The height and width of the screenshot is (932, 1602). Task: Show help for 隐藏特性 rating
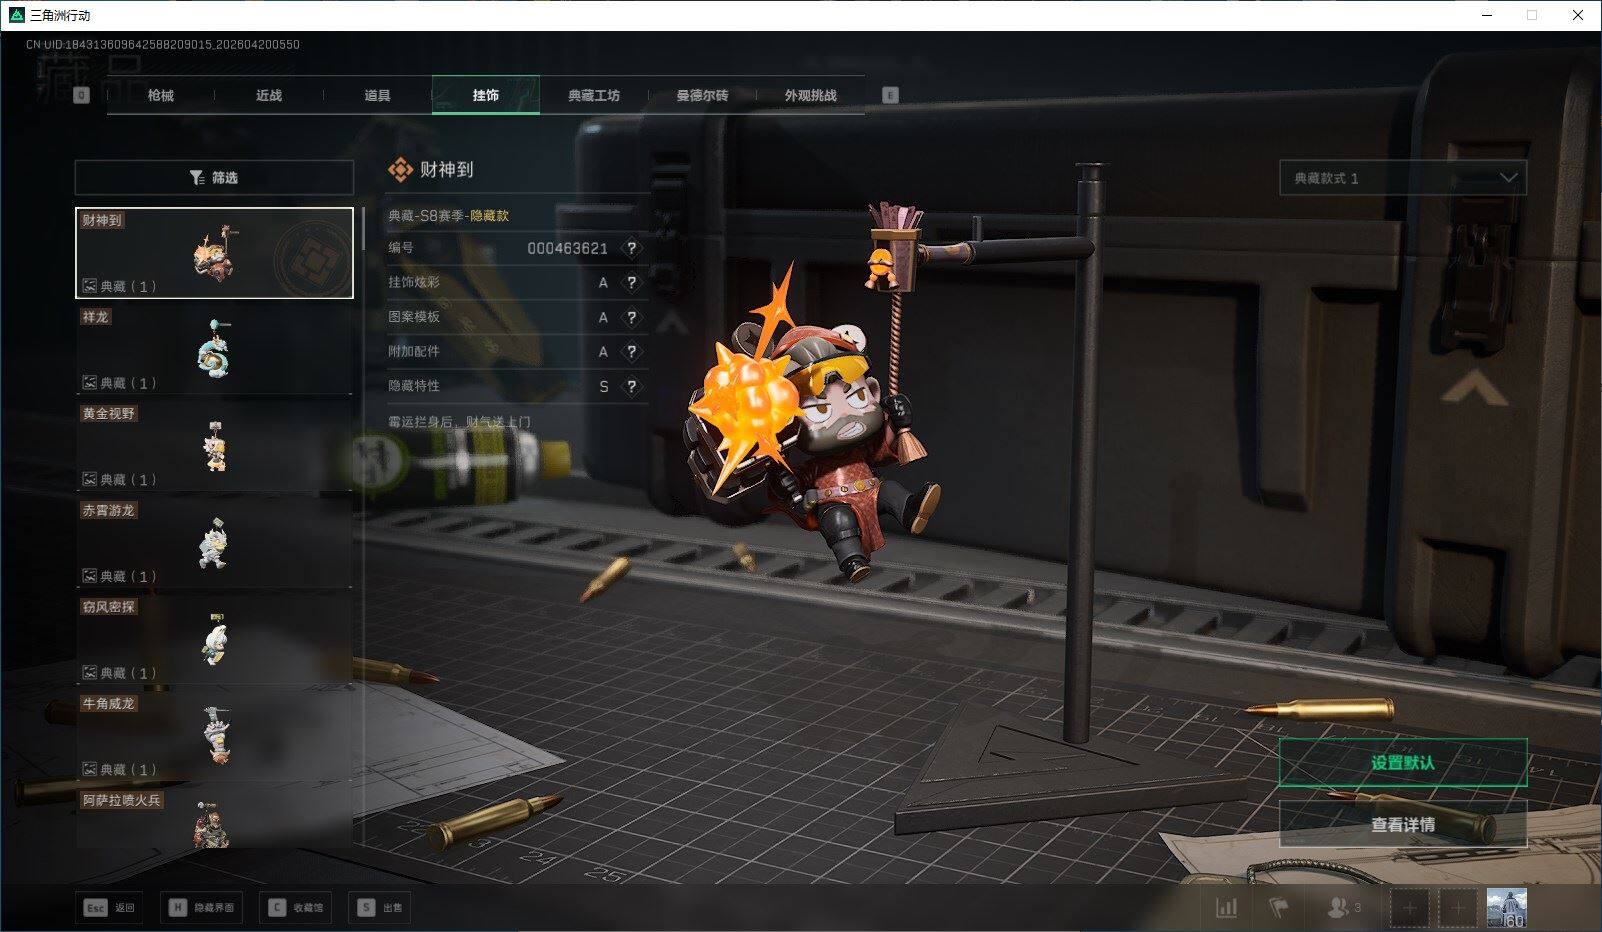[x=631, y=386]
